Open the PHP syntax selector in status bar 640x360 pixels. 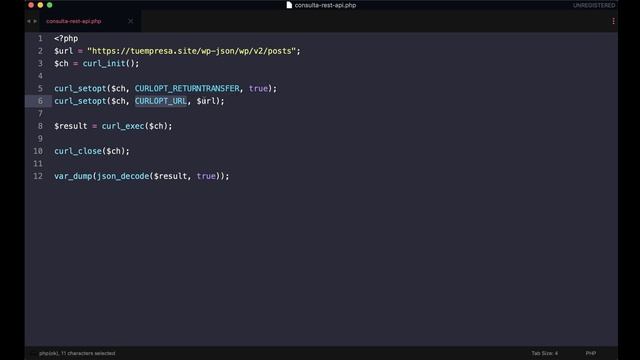coord(591,353)
